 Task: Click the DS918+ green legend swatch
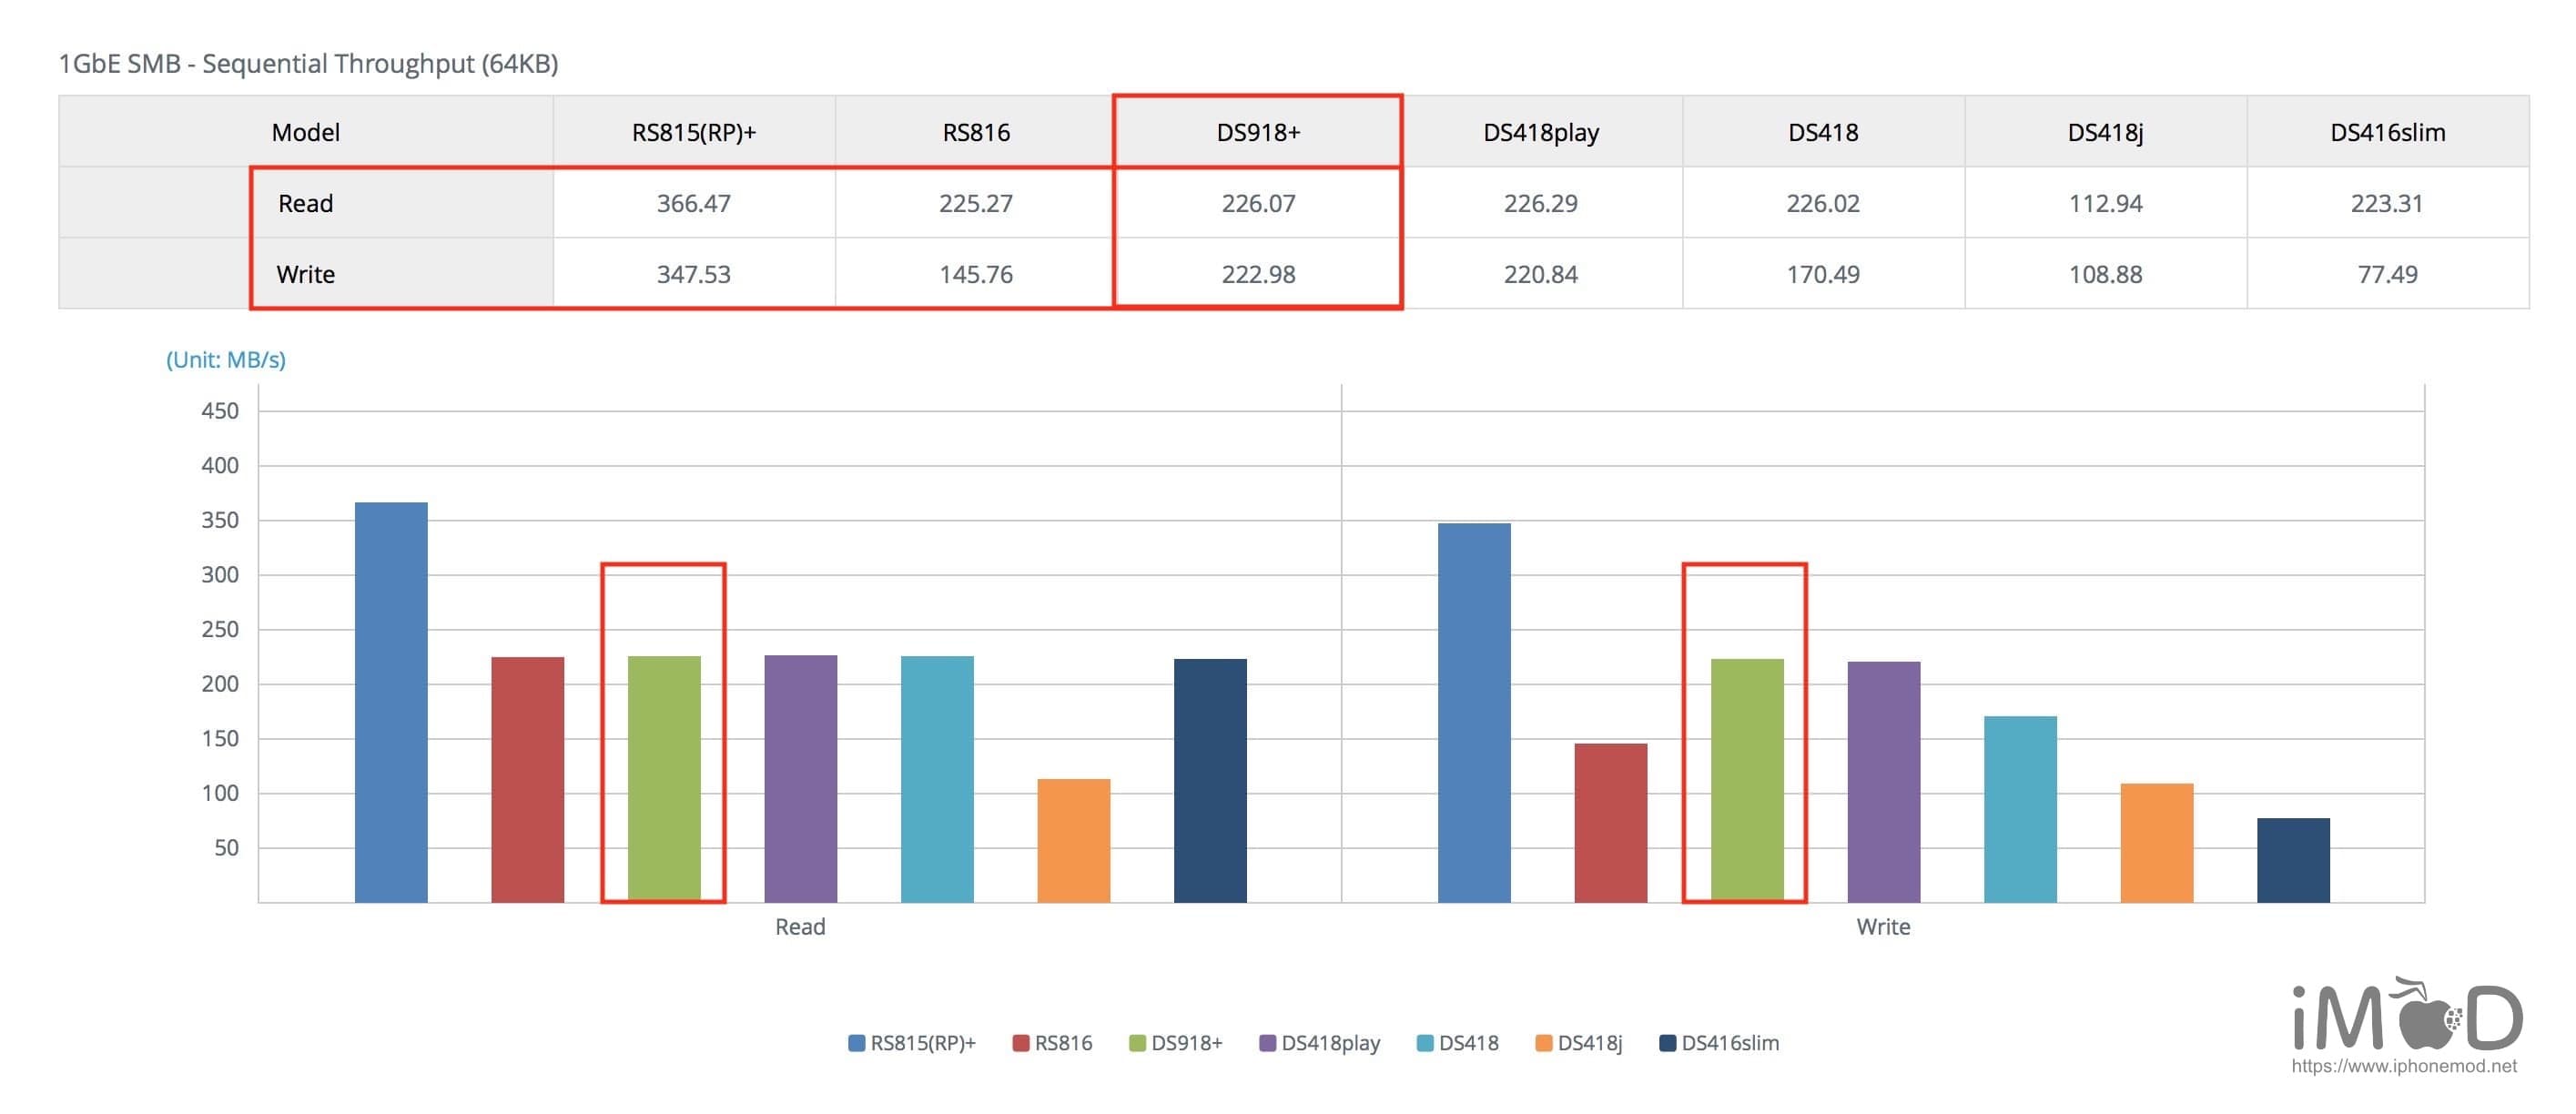[1137, 1043]
